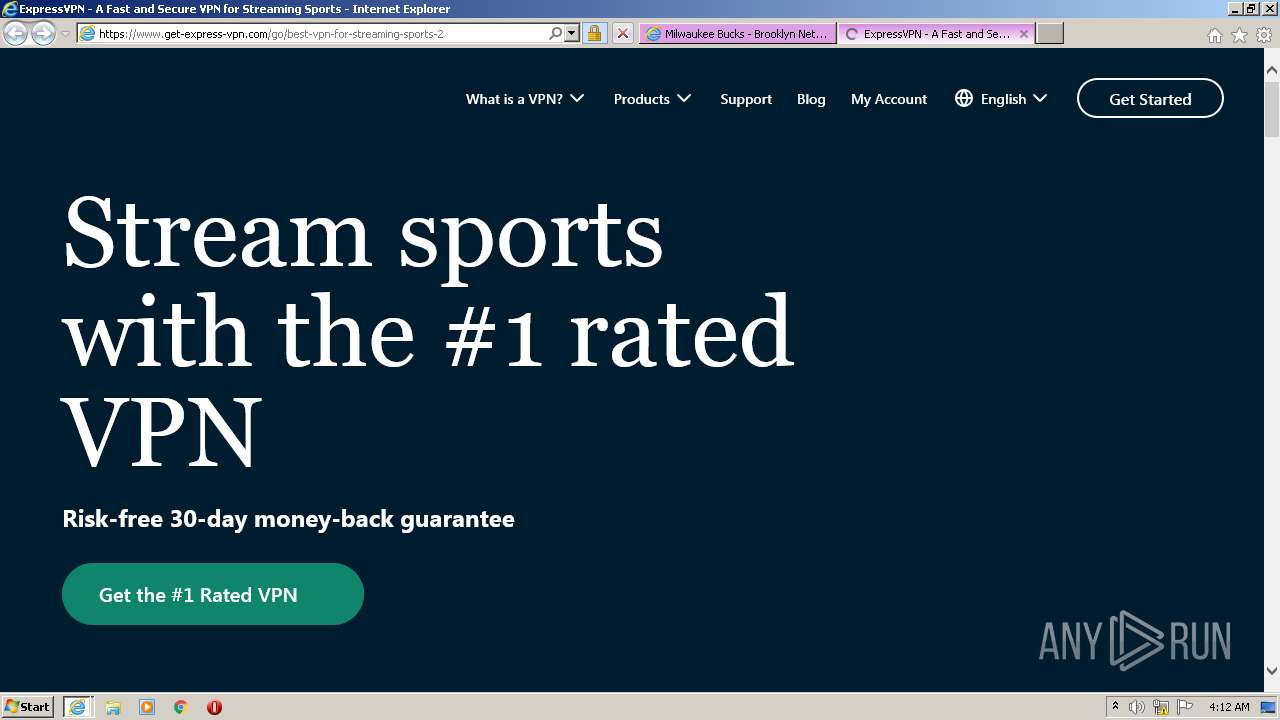The width and height of the screenshot is (1280, 720).
Task: Click 'Risk-free 30-day money-back guarantee' text
Action: pyautogui.click(x=288, y=519)
